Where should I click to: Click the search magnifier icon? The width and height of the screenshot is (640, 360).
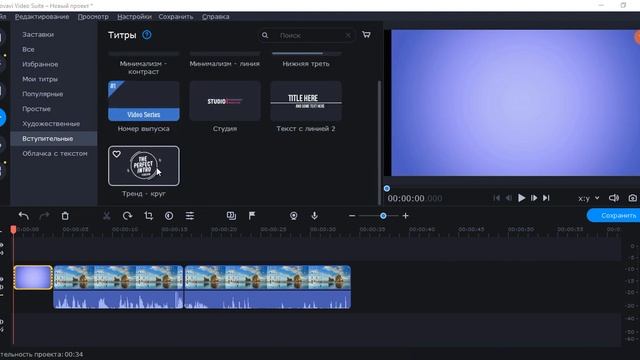point(265,36)
